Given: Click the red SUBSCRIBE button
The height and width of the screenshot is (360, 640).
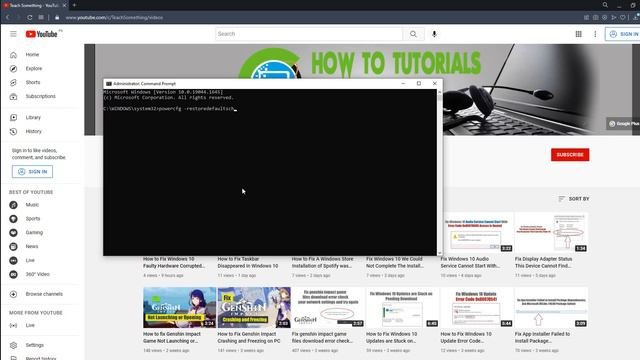Looking at the screenshot, I should (x=570, y=155).
